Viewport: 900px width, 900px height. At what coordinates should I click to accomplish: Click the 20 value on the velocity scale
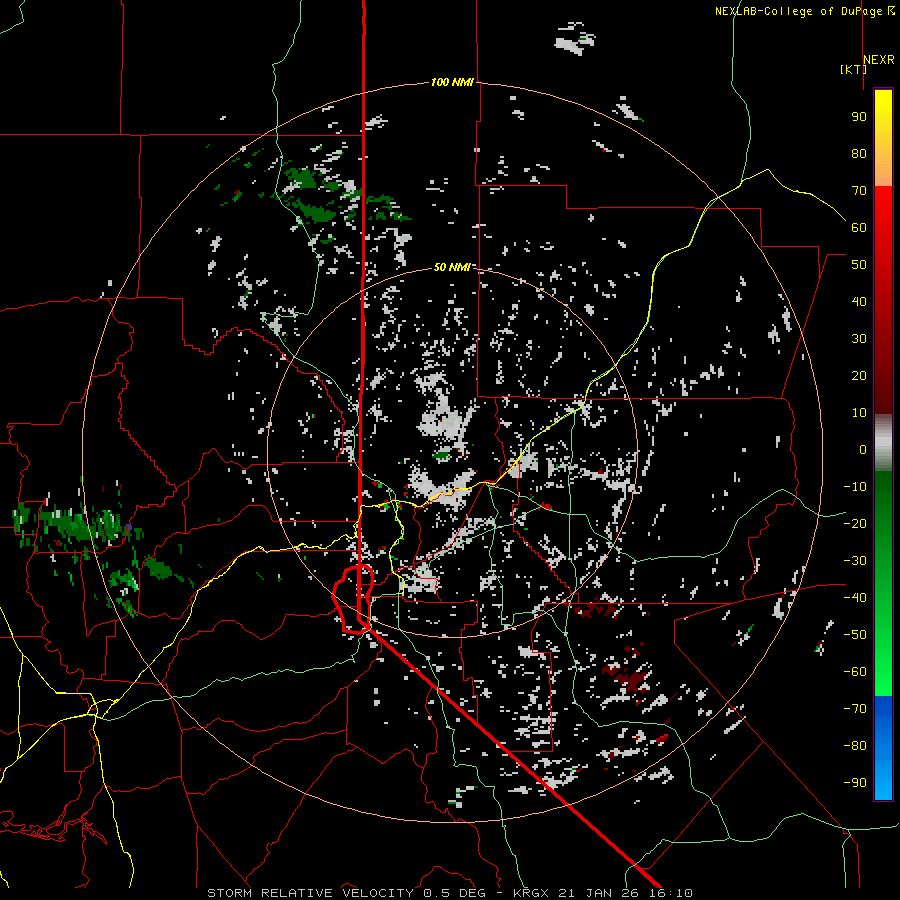[x=859, y=375]
